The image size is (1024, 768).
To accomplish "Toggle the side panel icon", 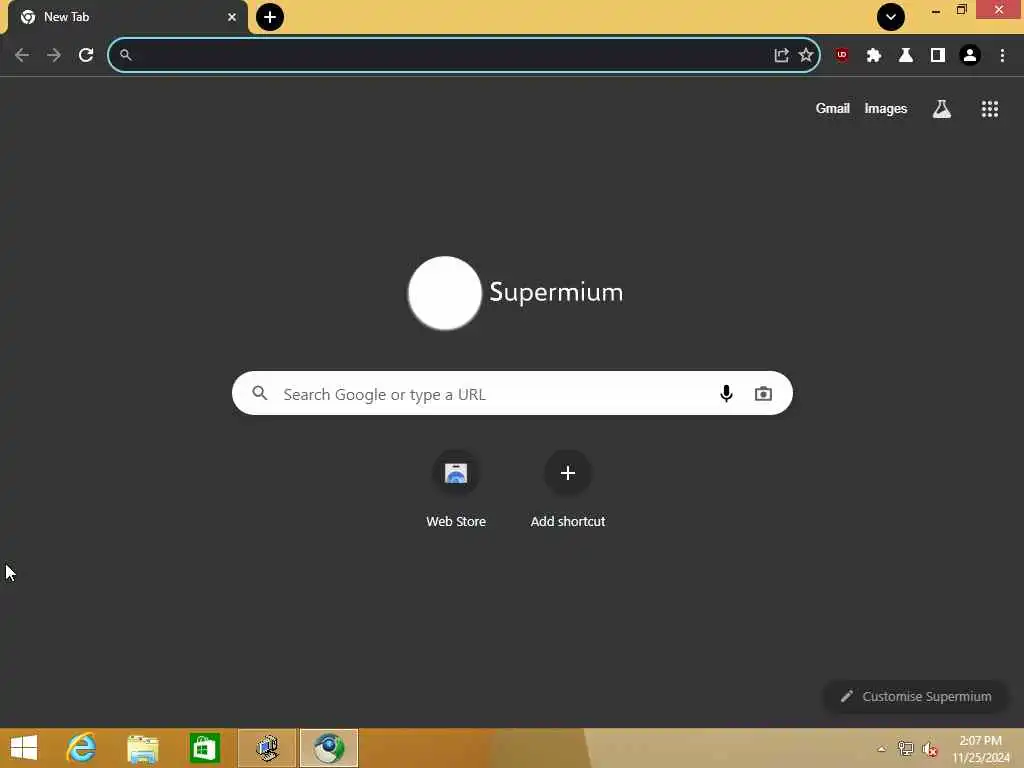I will 938,55.
